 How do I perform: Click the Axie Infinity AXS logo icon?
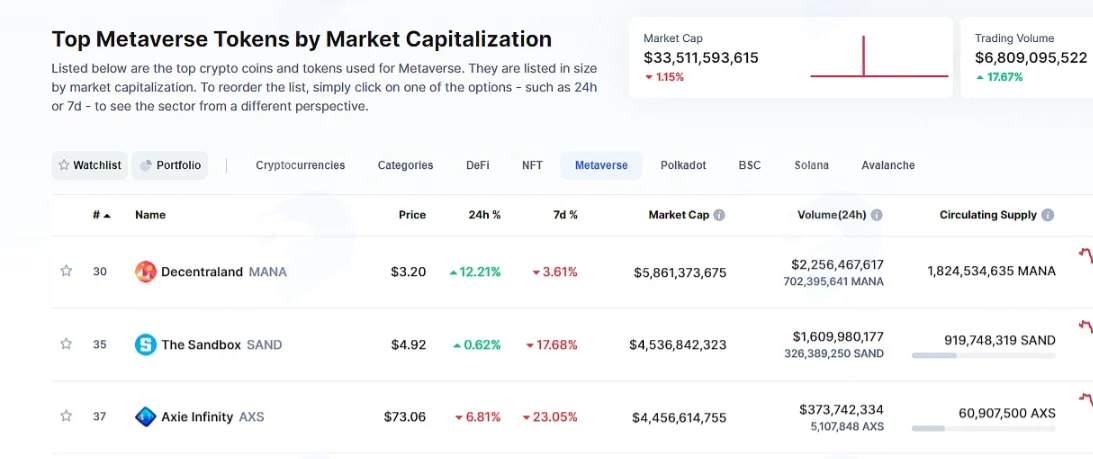[x=145, y=417]
